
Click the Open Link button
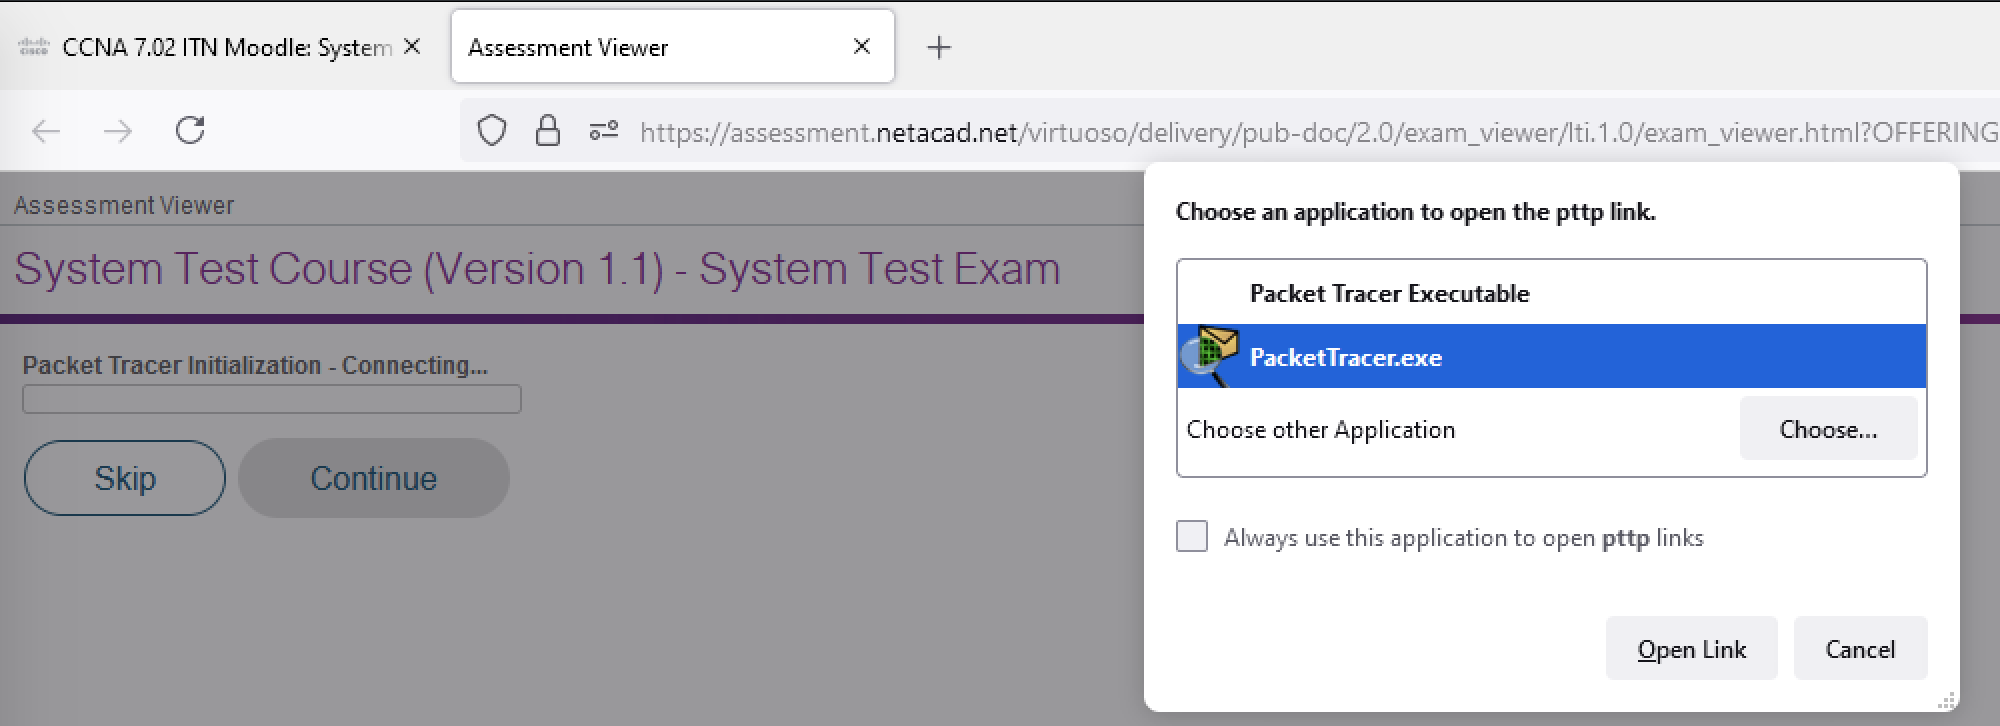tap(1691, 649)
